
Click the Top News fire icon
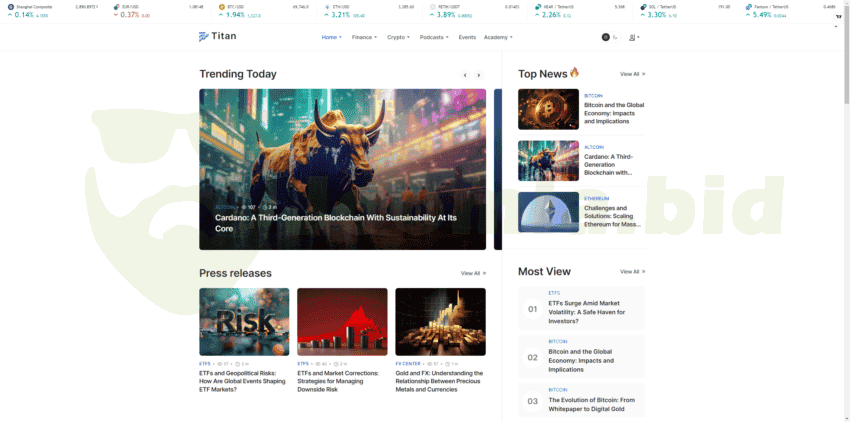[574, 72]
